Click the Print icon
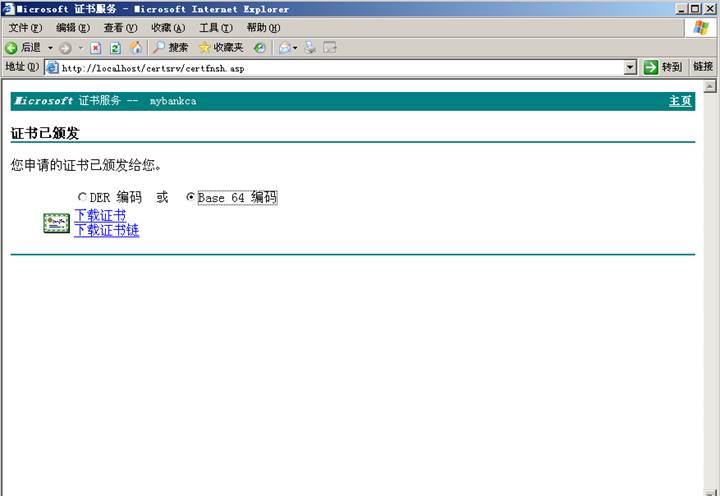The width and height of the screenshot is (720, 496). point(310,47)
